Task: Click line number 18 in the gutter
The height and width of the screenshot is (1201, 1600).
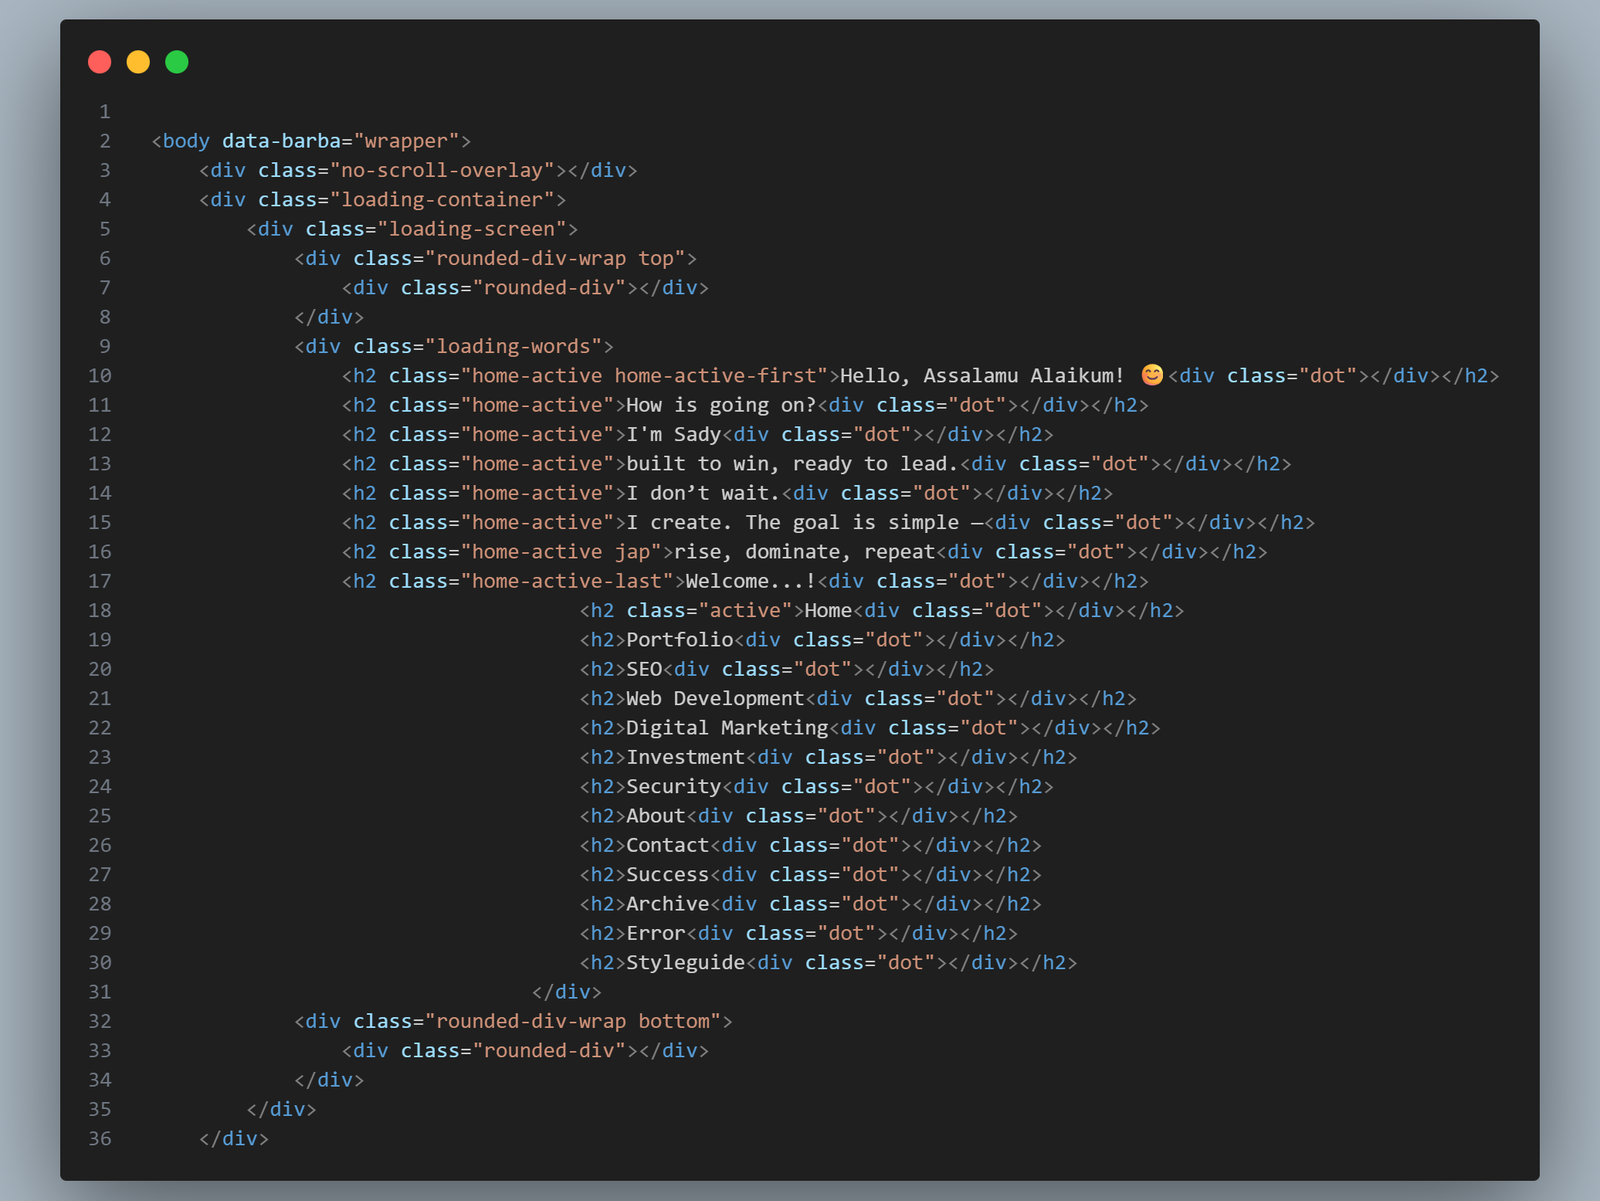Action: coord(99,610)
